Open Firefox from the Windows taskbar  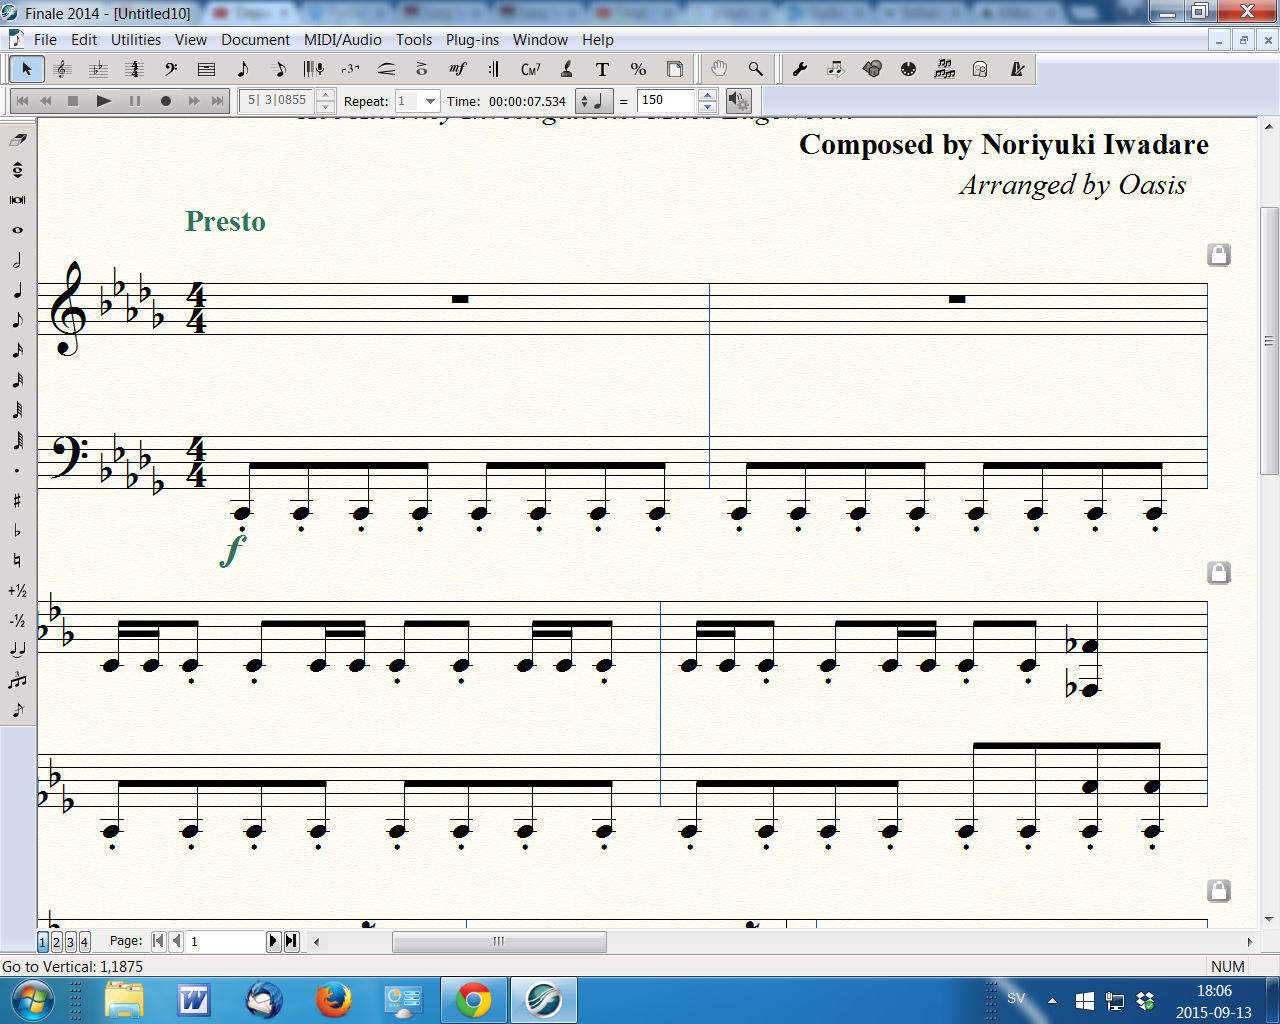point(333,1000)
